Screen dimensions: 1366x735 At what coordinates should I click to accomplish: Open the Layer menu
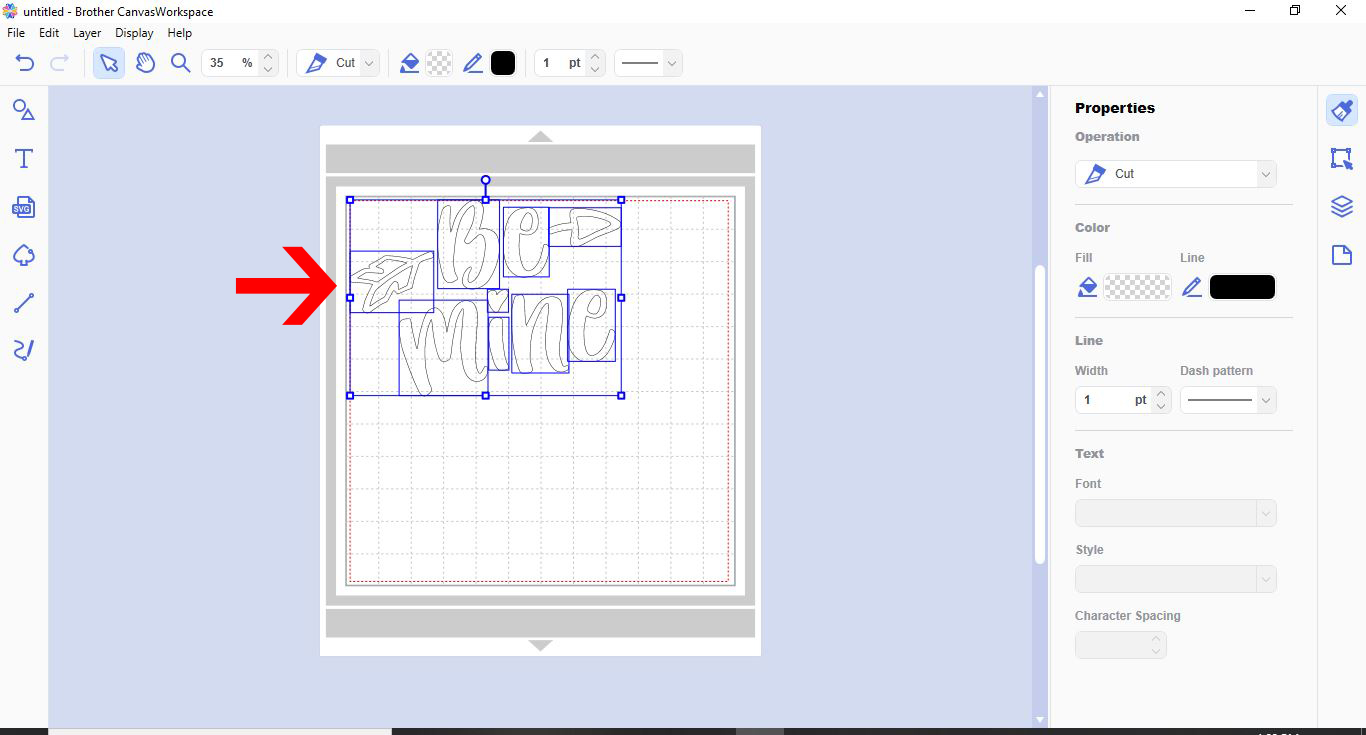(86, 32)
